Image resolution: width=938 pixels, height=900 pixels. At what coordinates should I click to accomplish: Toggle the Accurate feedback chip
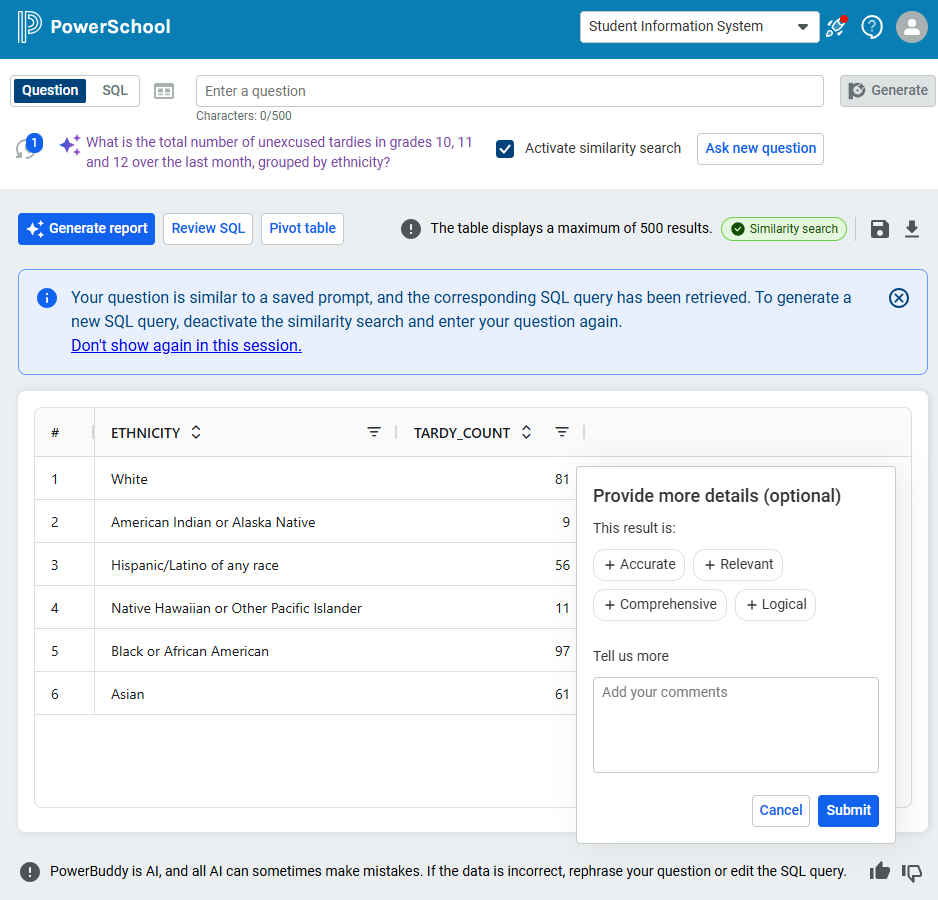pos(639,565)
